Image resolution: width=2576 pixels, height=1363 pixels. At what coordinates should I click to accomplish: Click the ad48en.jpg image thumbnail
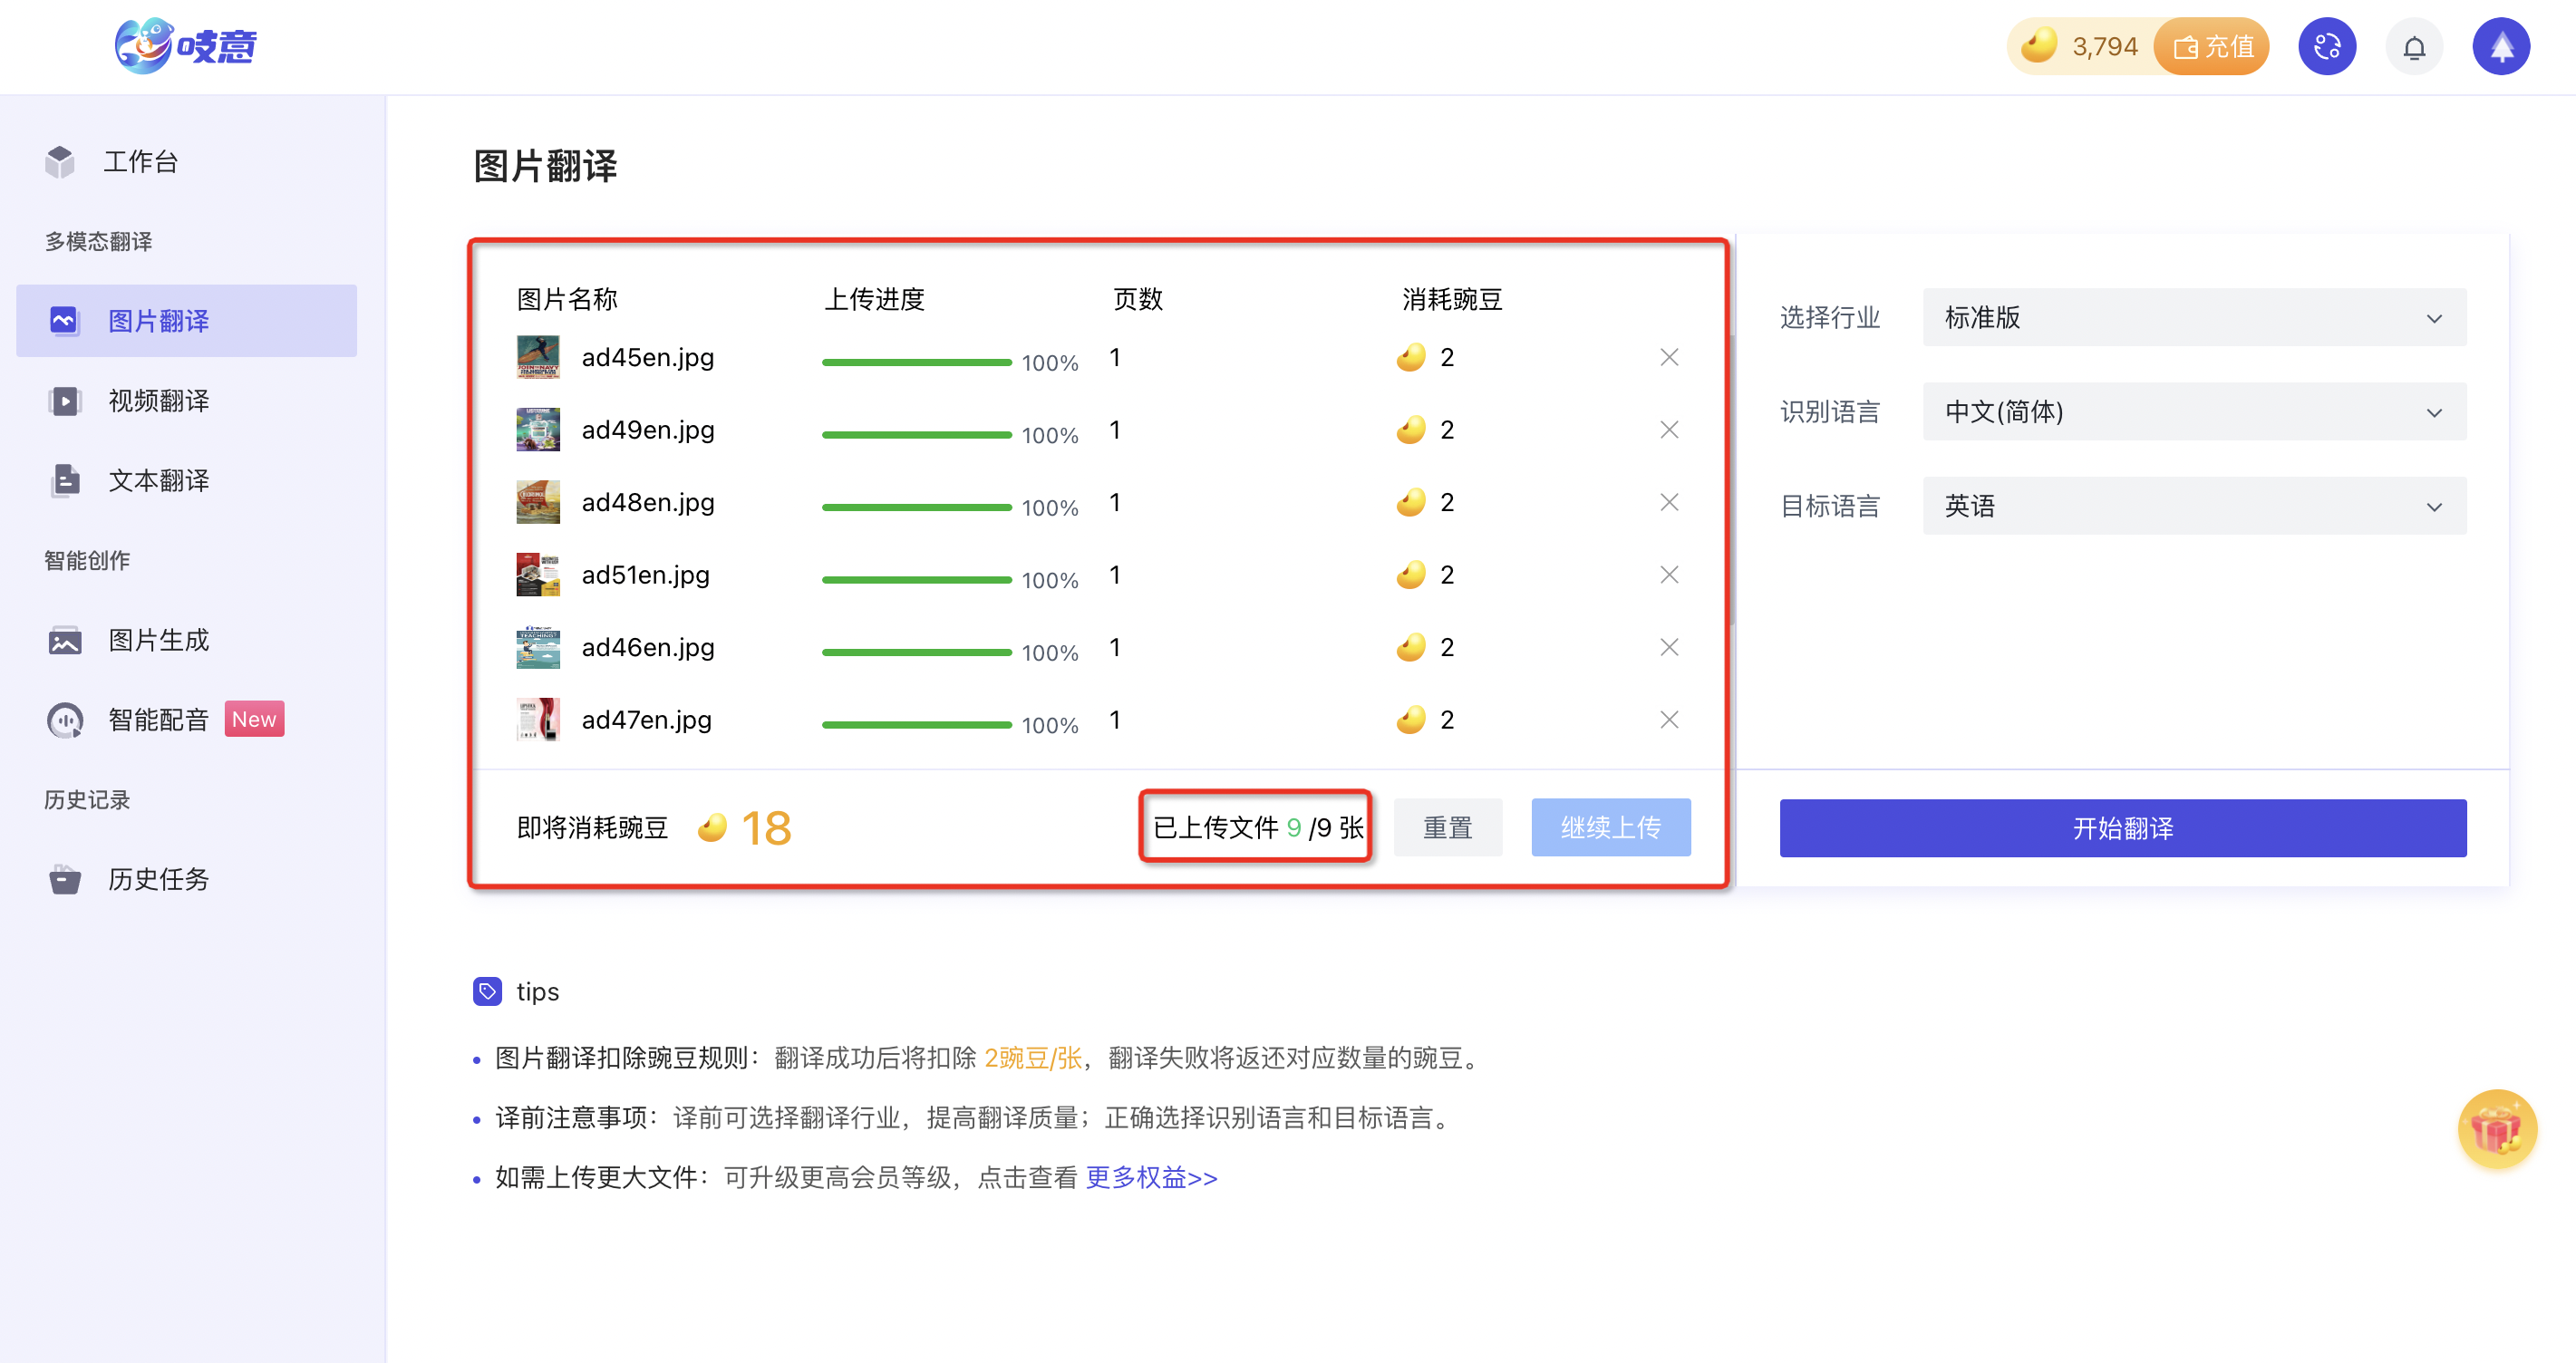538,503
